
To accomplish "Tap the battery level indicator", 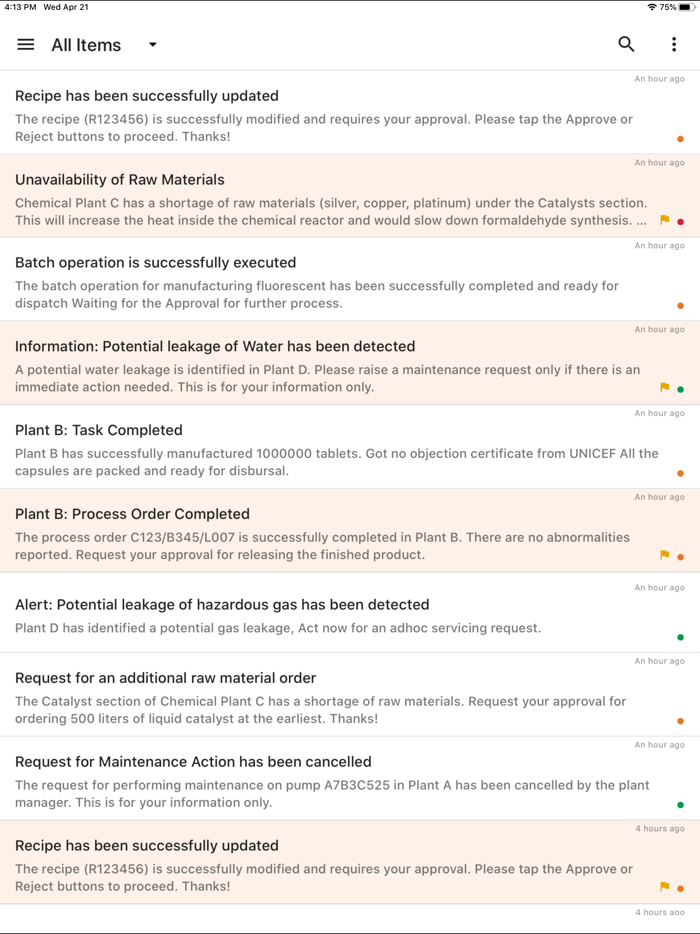I will tap(686, 6).
